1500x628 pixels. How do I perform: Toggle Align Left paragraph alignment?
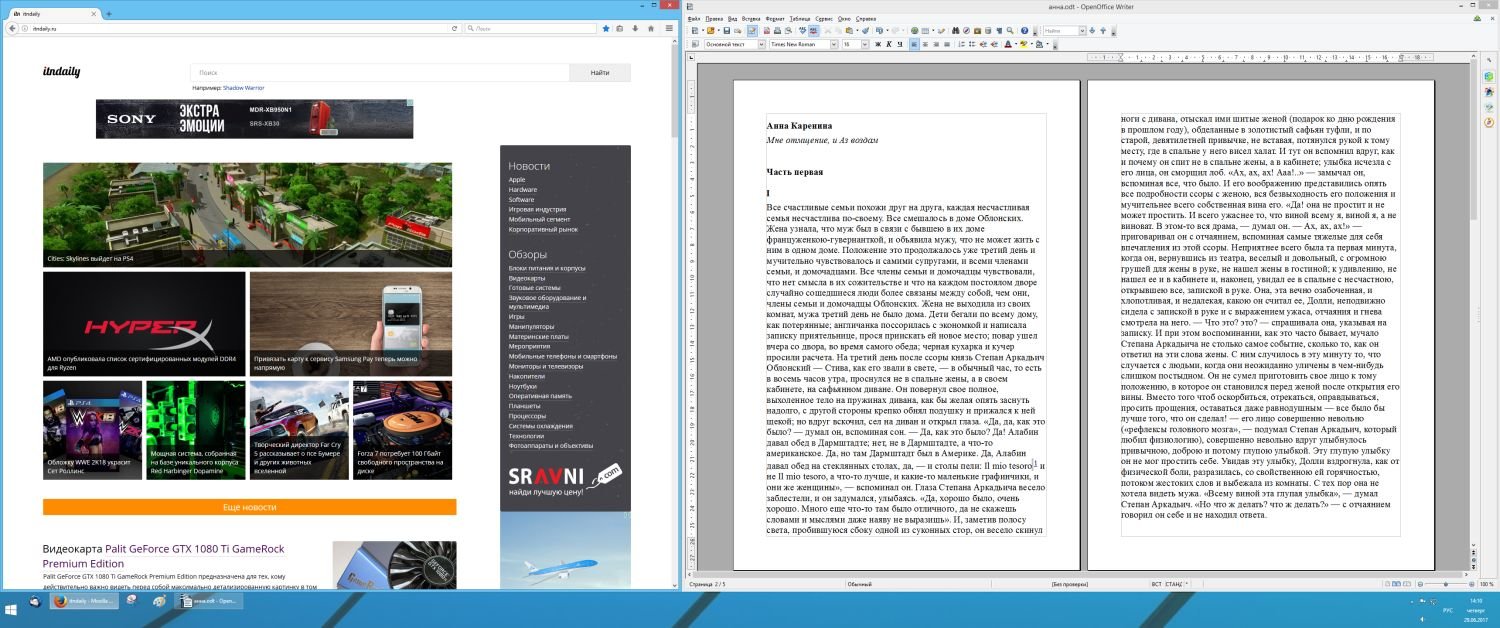pos(914,44)
